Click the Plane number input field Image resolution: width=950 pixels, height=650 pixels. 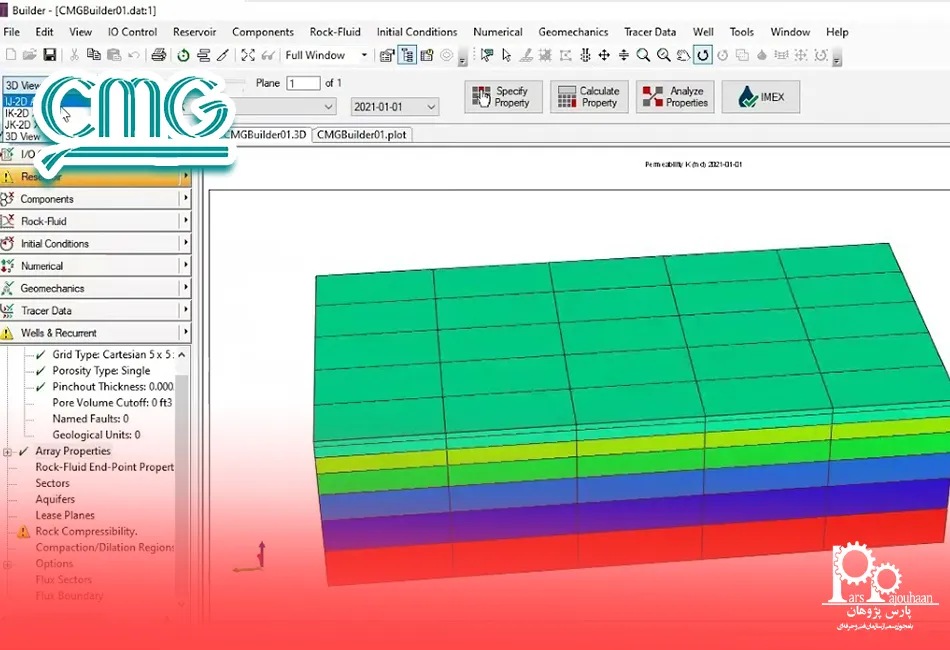tap(303, 83)
